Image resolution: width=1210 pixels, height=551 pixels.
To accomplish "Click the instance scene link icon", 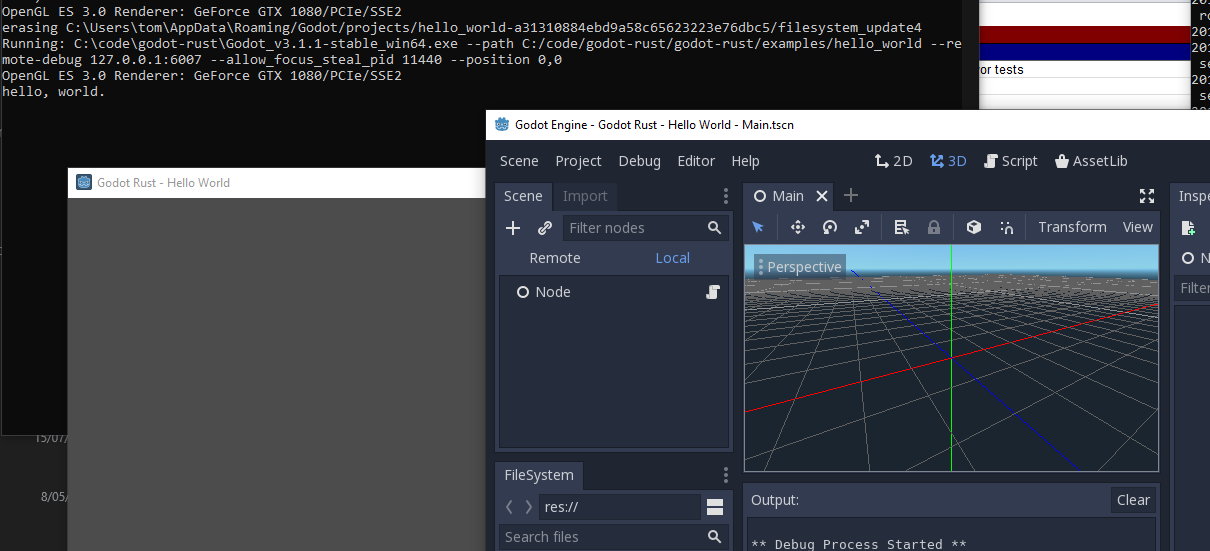I will pyautogui.click(x=545, y=228).
